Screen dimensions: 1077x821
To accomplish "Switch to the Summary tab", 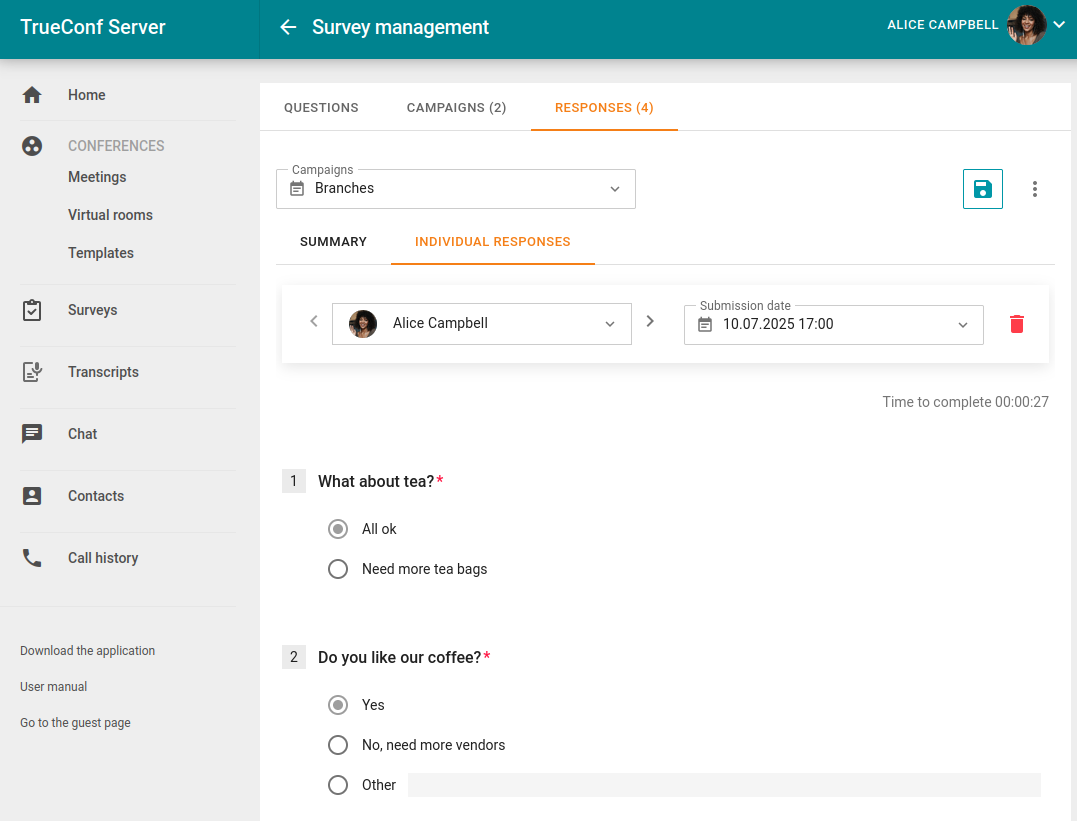I will (x=333, y=242).
